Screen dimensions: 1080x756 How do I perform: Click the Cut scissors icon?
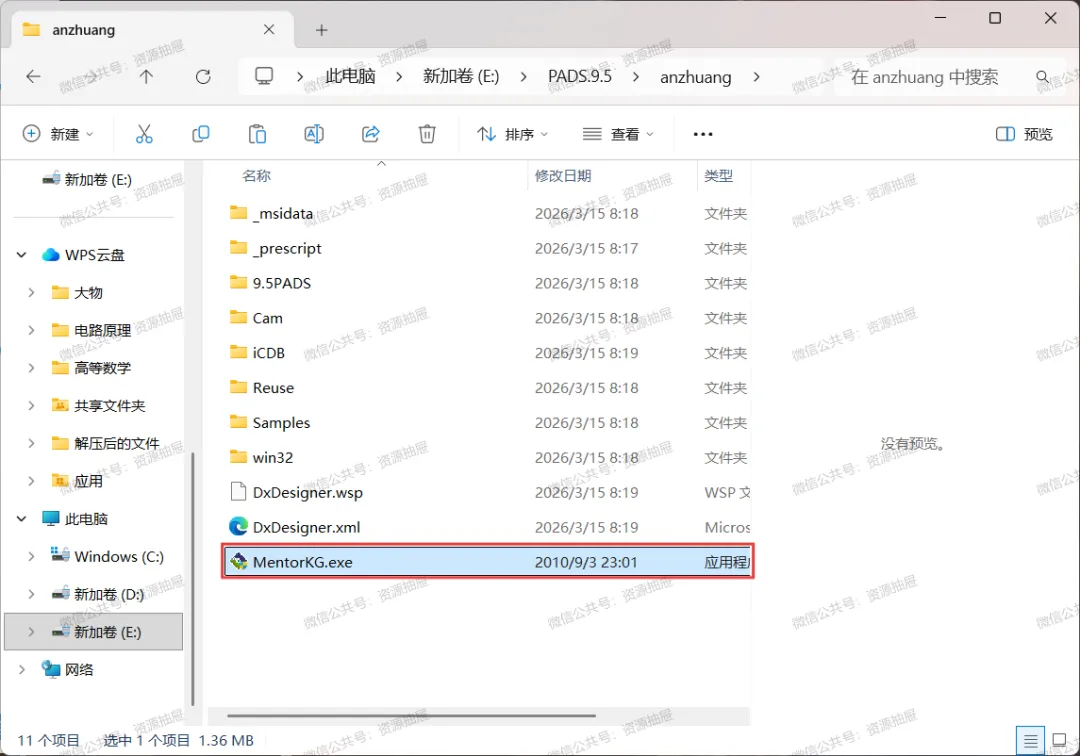coord(144,134)
